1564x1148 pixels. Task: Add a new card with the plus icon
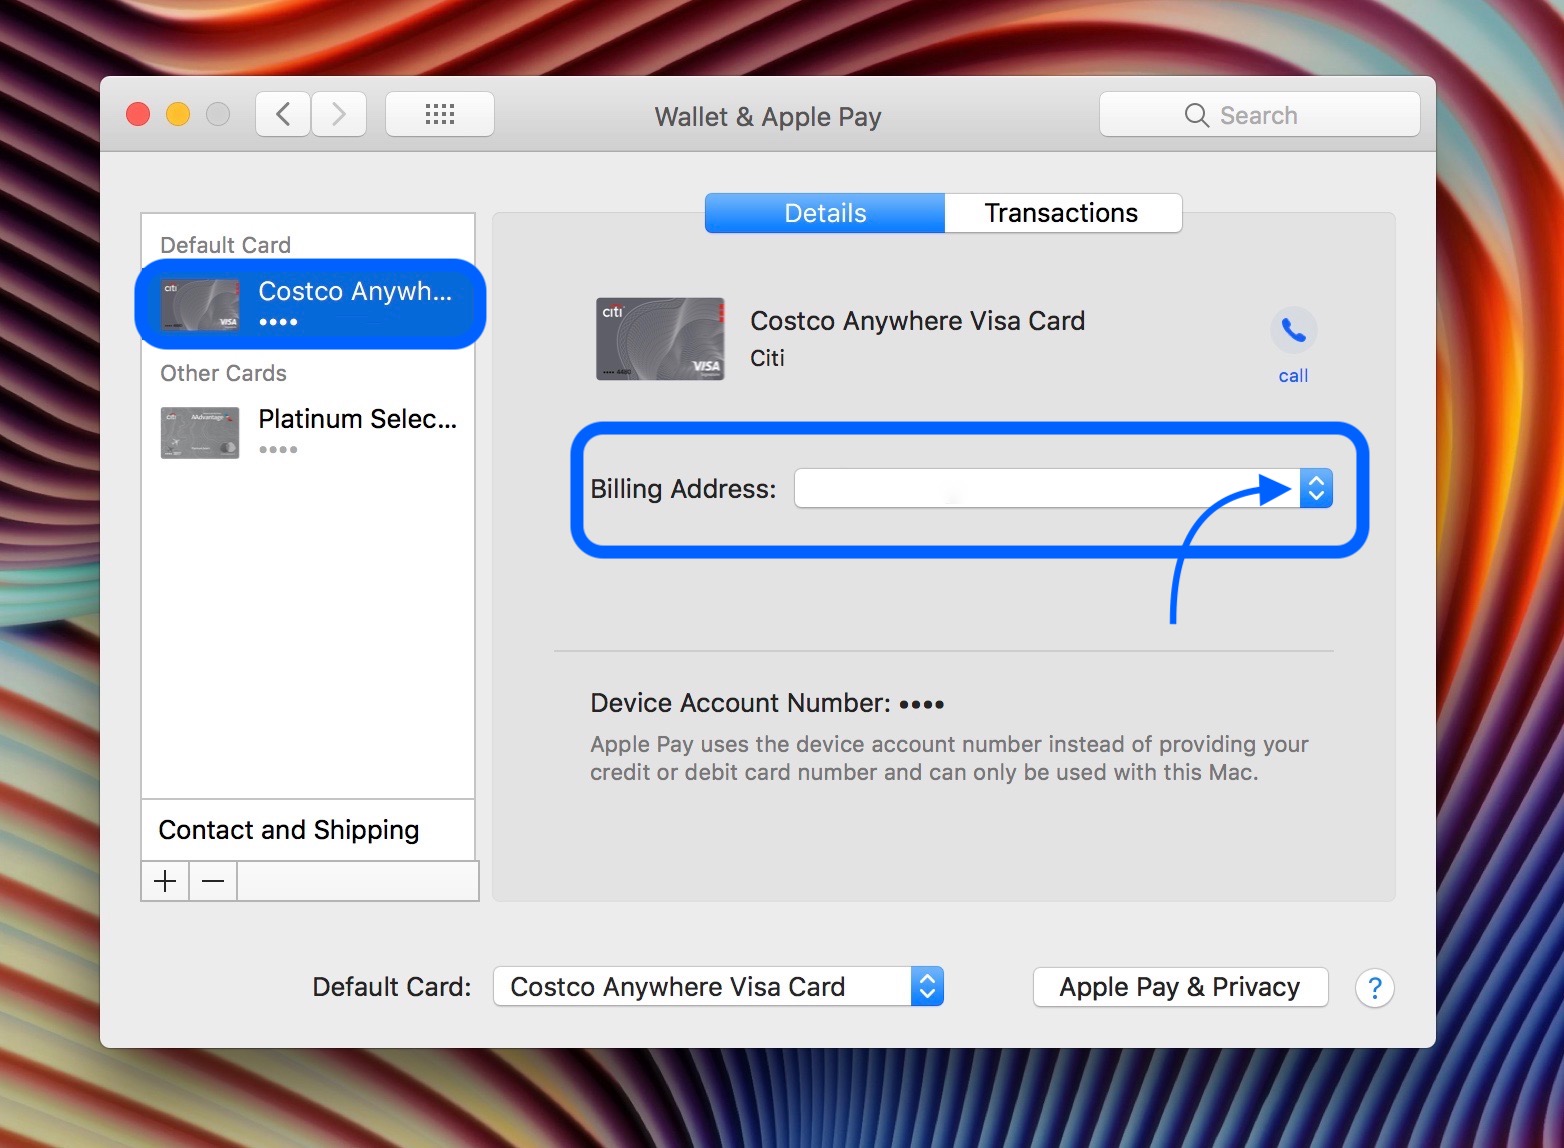[x=164, y=880]
